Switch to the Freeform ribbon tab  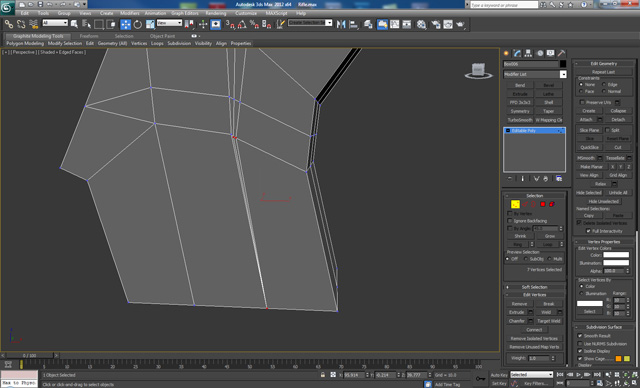pyautogui.click(x=89, y=36)
